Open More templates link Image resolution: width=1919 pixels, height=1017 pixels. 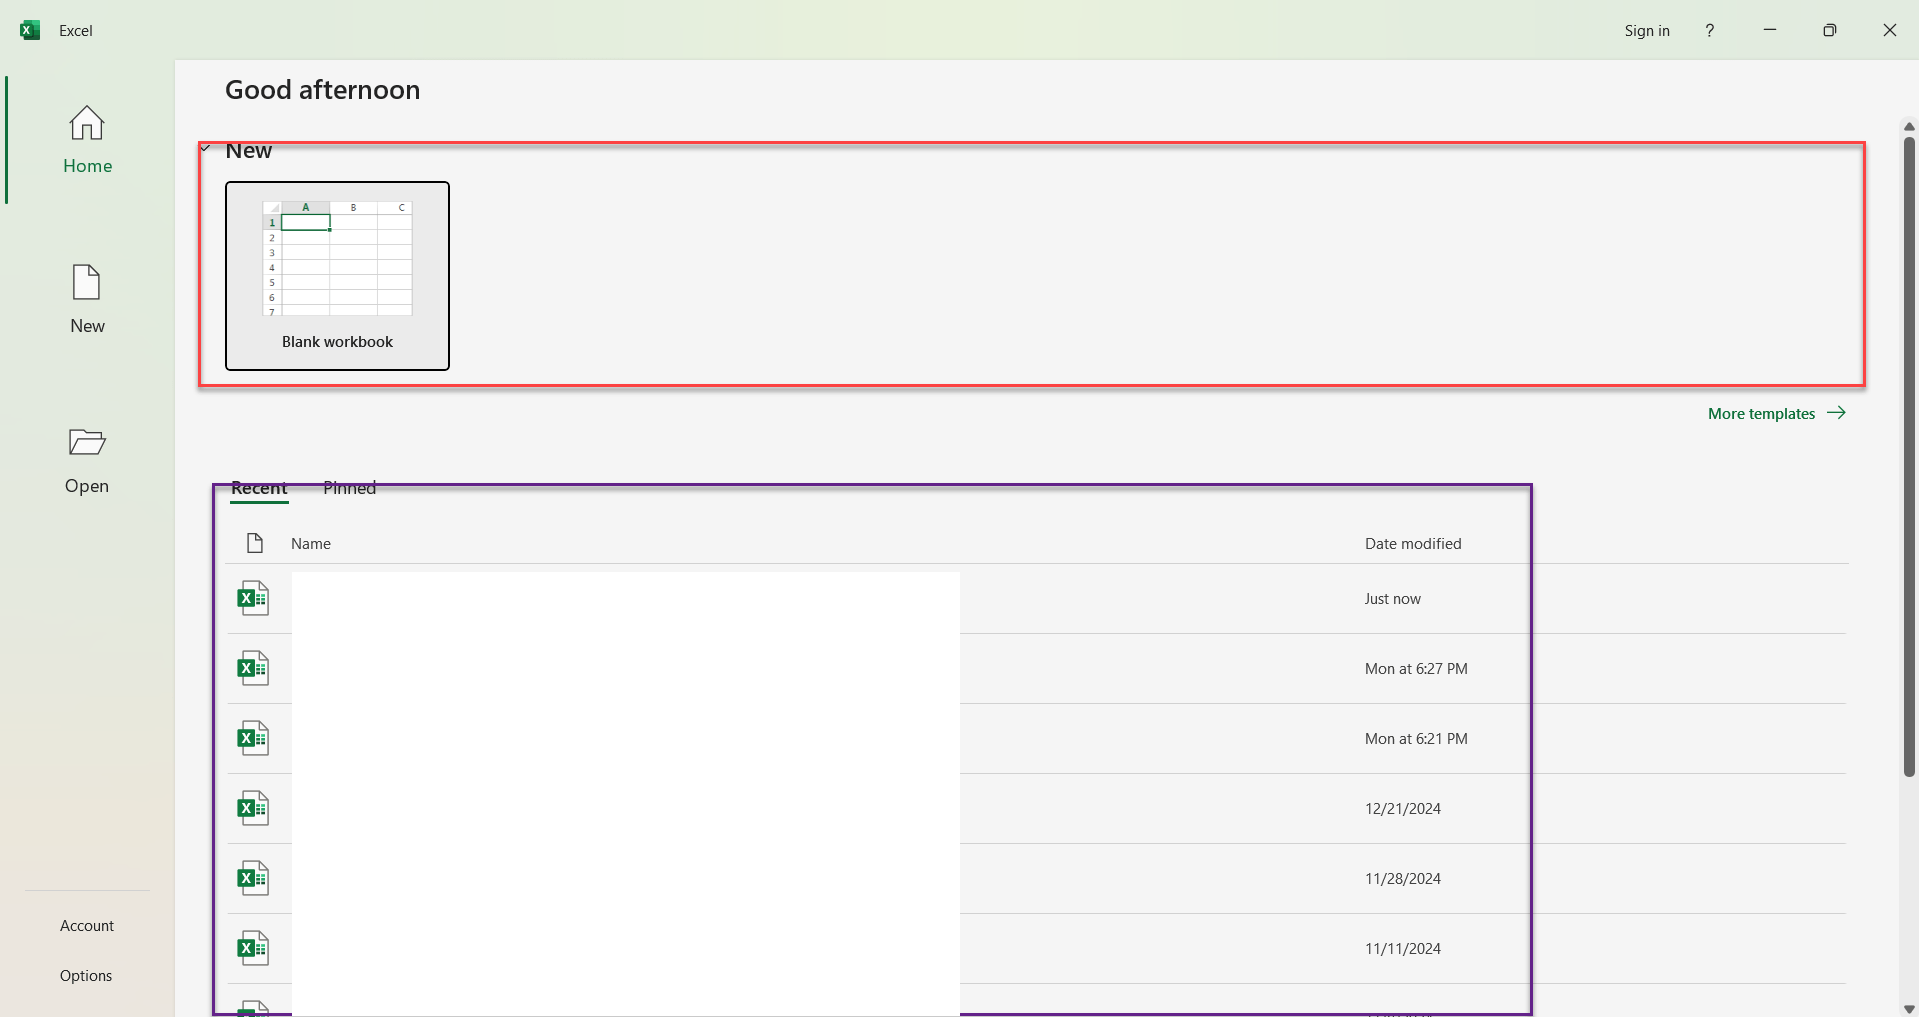tap(1776, 413)
